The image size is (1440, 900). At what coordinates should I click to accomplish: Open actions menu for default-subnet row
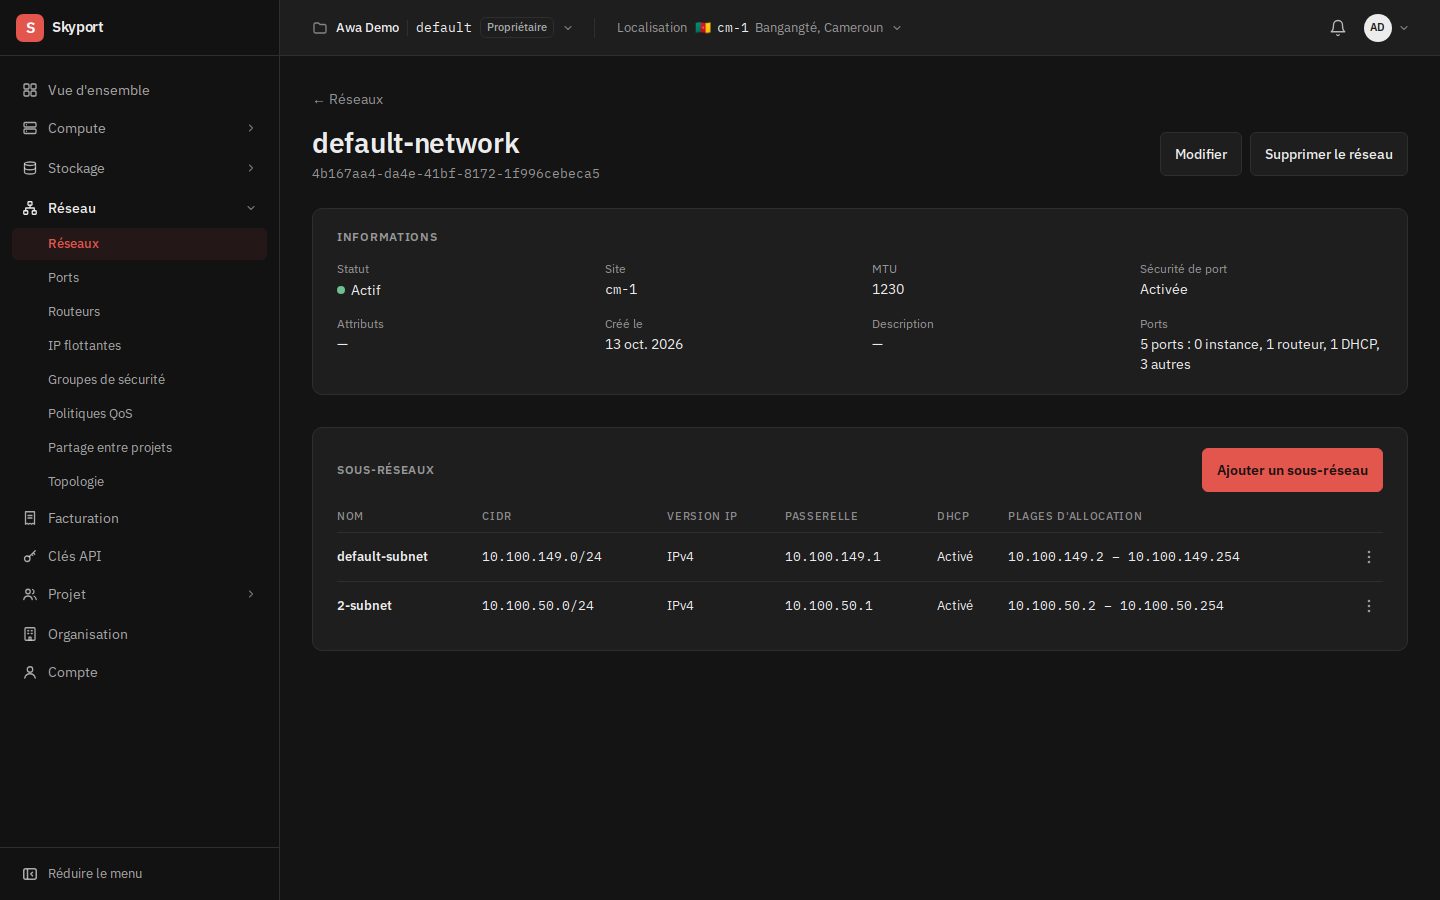click(x=1369, y=557)
